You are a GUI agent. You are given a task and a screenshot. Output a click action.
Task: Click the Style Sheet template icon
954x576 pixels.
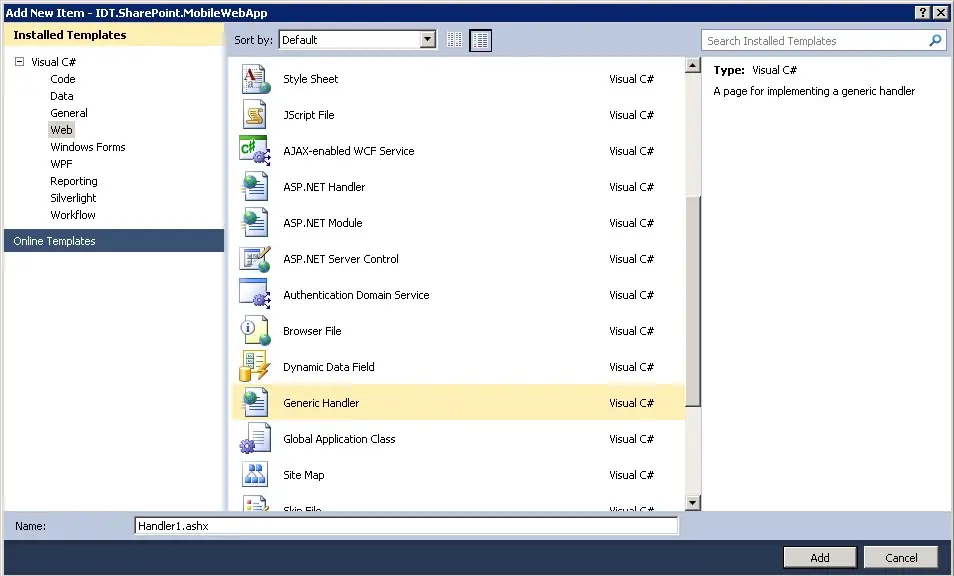coord(254,79)
